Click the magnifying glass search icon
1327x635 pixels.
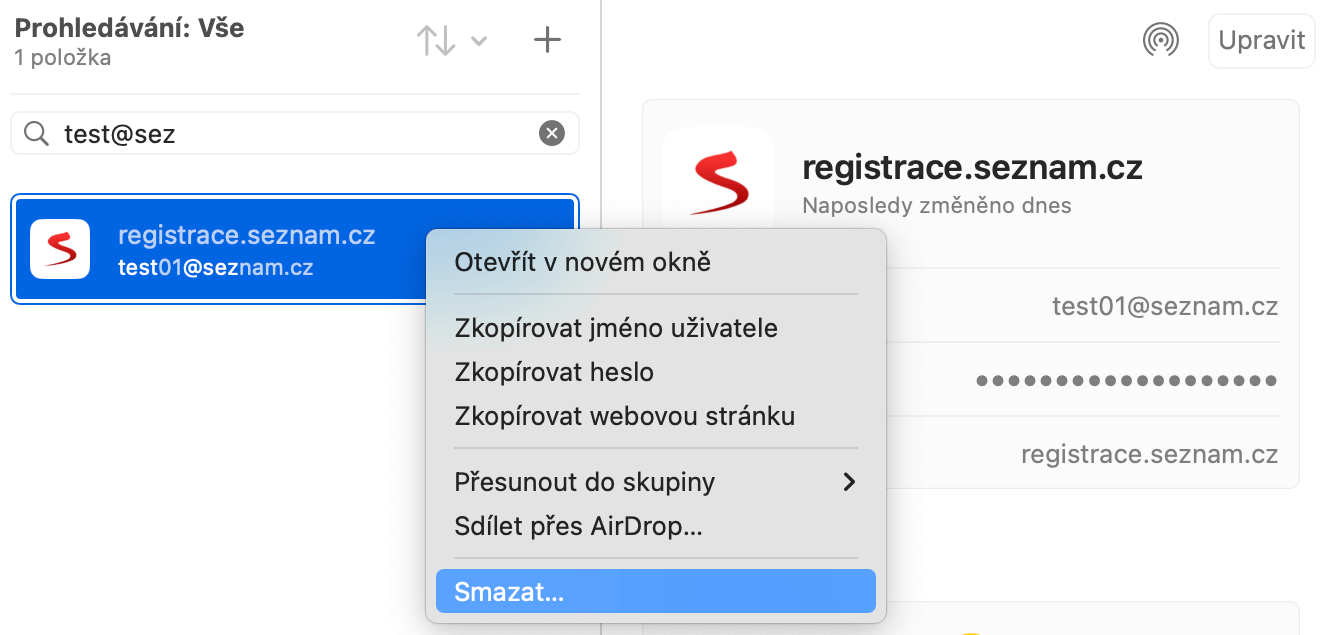[x=36, y=133]
